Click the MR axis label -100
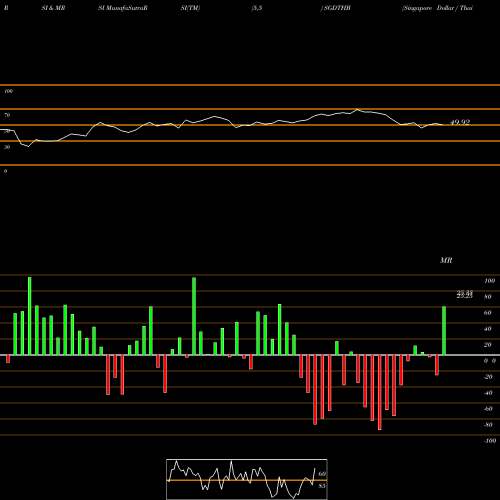 coord(489,441)
